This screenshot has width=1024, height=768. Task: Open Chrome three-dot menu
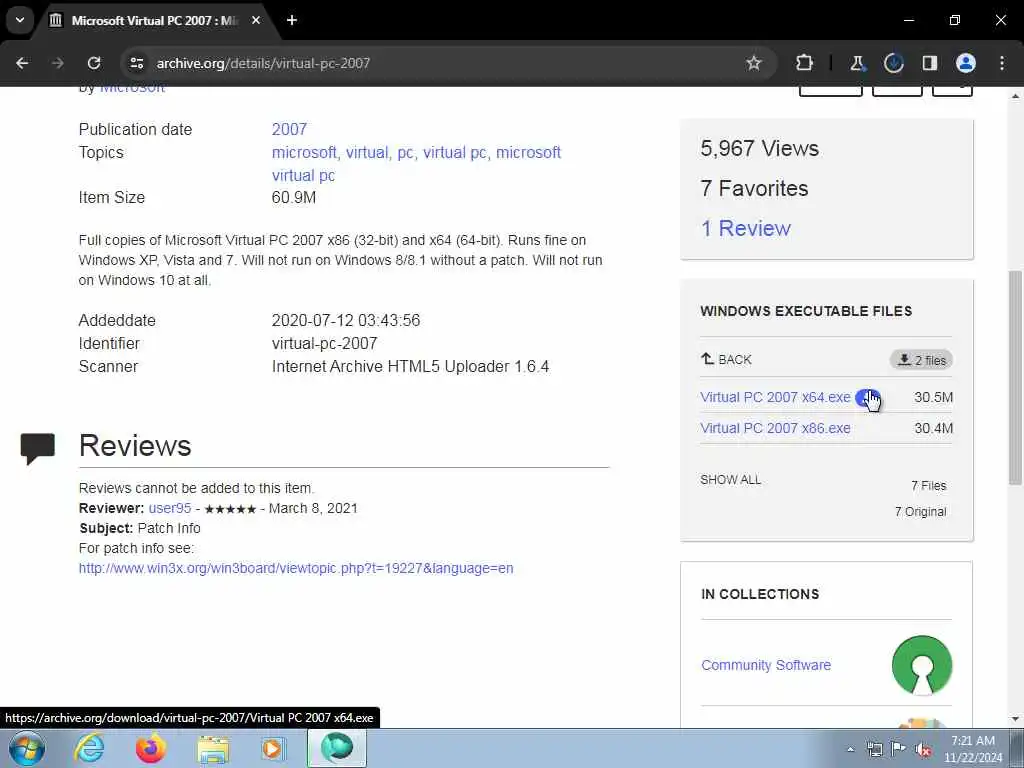point(1002,63)
